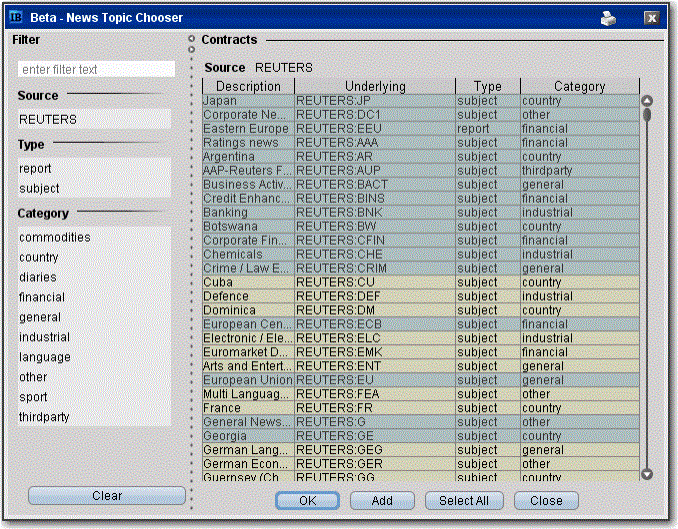
Task: Filter by general category in left panel
Action: click(x=94, y=317)
